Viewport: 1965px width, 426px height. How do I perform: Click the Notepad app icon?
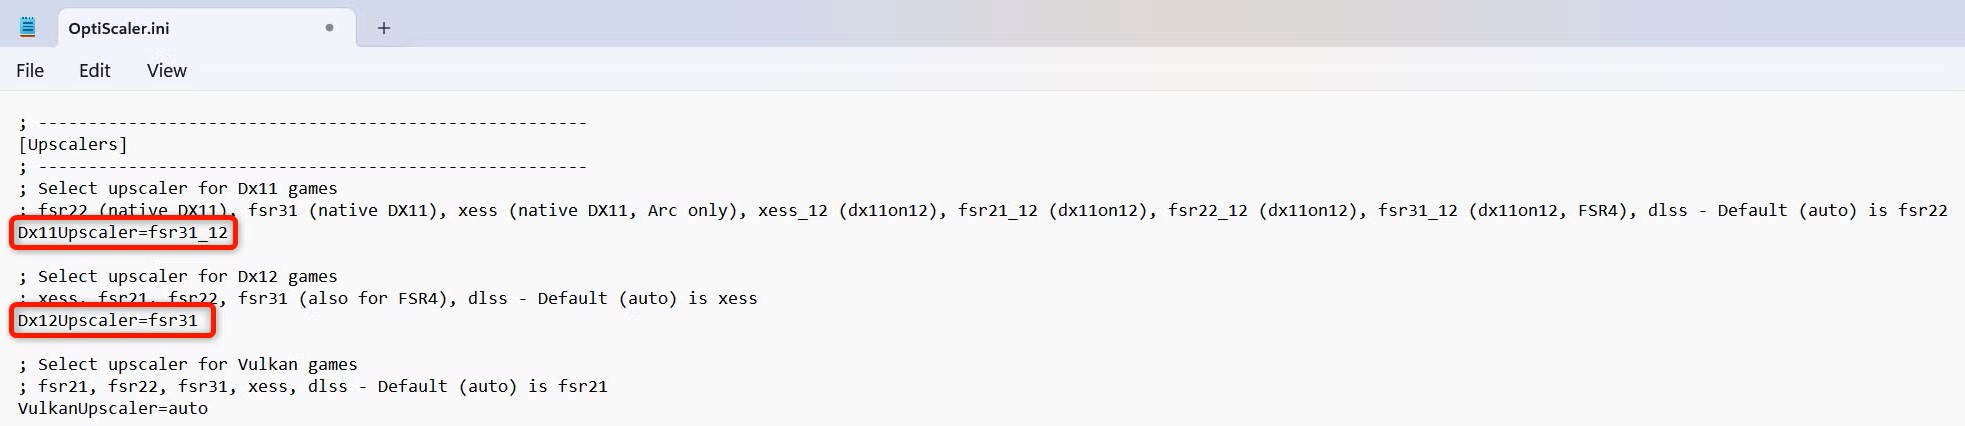tap(28, 28)
